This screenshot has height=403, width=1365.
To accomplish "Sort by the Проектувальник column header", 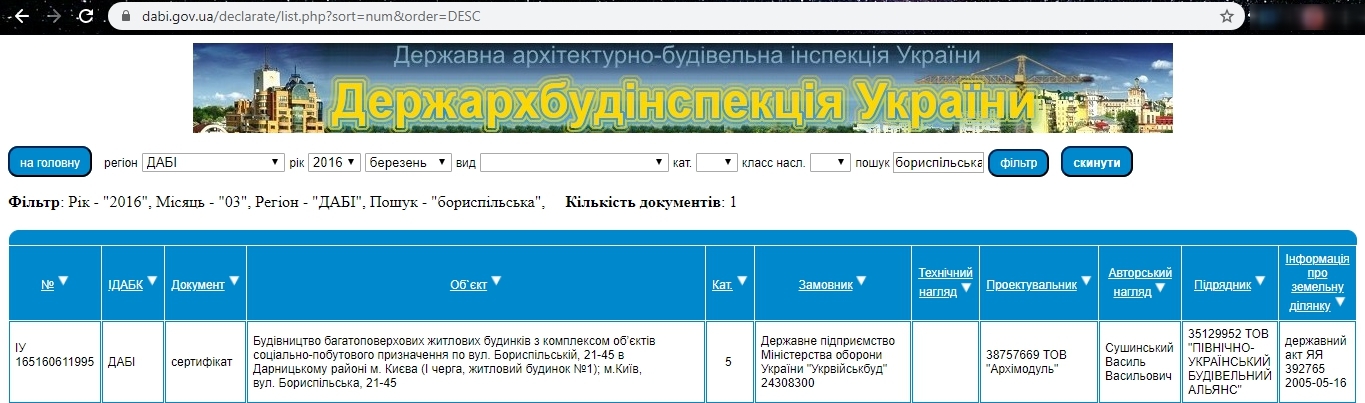I will pyautogui.click(x=1031, y=285).
